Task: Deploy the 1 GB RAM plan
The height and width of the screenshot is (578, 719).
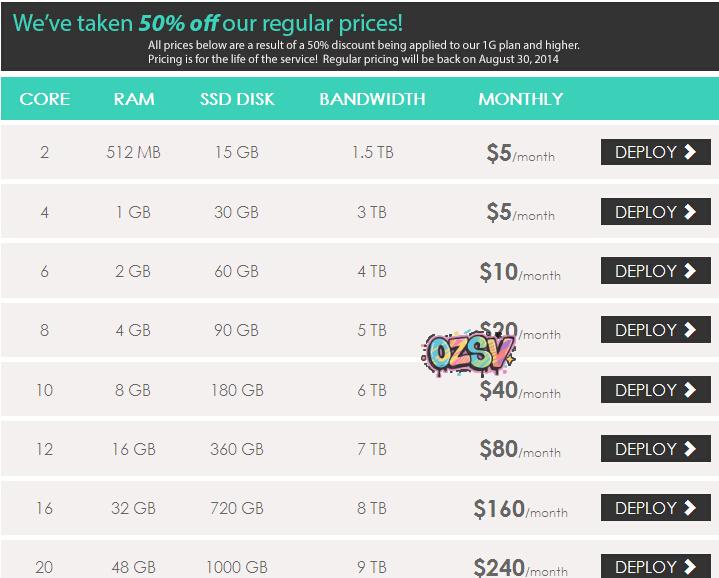Action: point(655,212)
